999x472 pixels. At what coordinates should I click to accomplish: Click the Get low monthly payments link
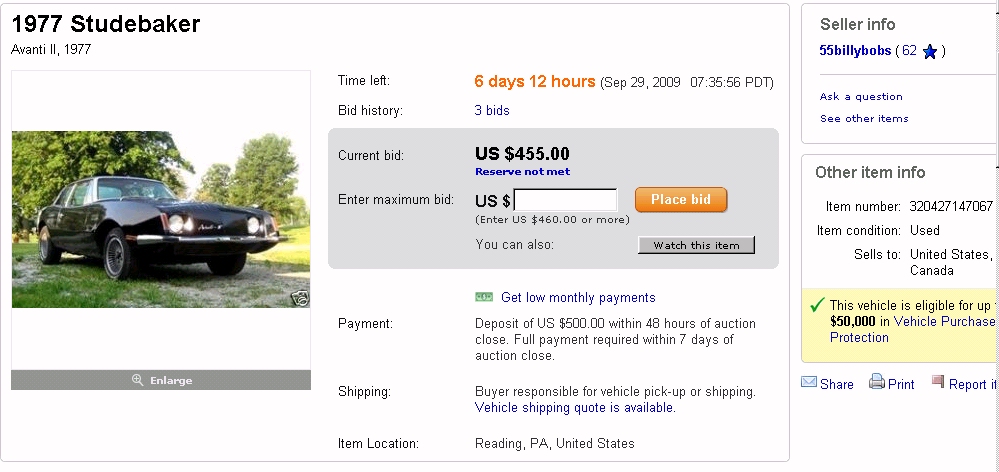pyautogui.click(x=578, y=297)
